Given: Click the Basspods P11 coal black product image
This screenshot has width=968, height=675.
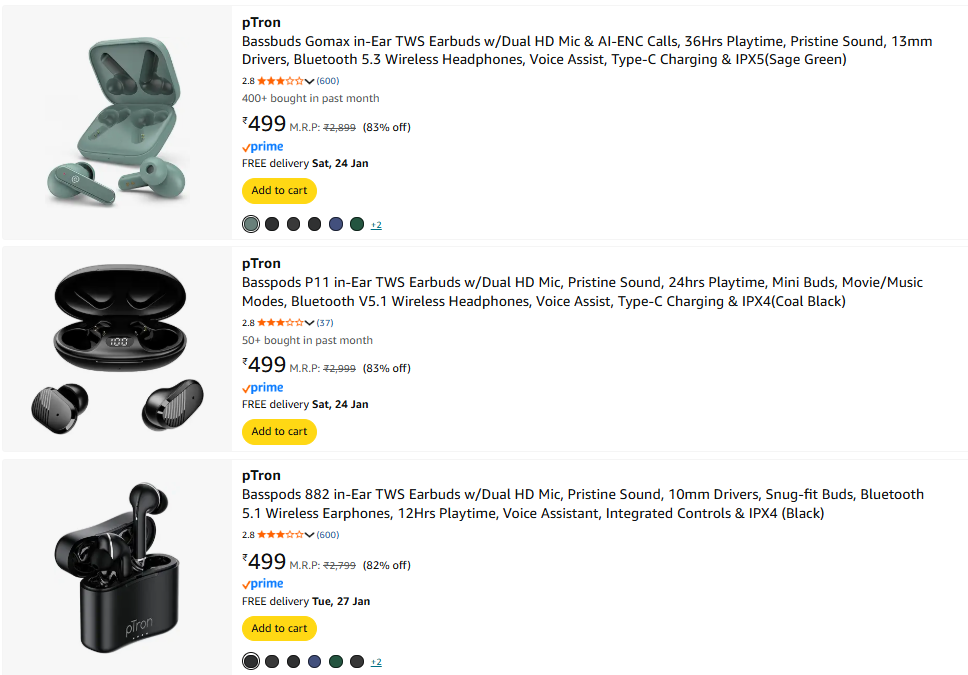Looking at the screenshot, I should pyautogui.click(x=117, y=349).
